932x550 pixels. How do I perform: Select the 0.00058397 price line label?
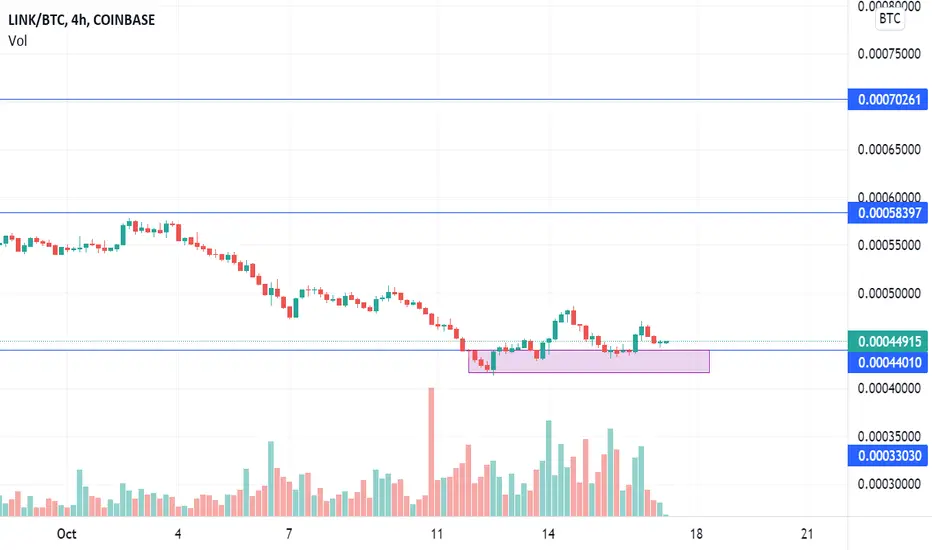[x=888, y=213]
